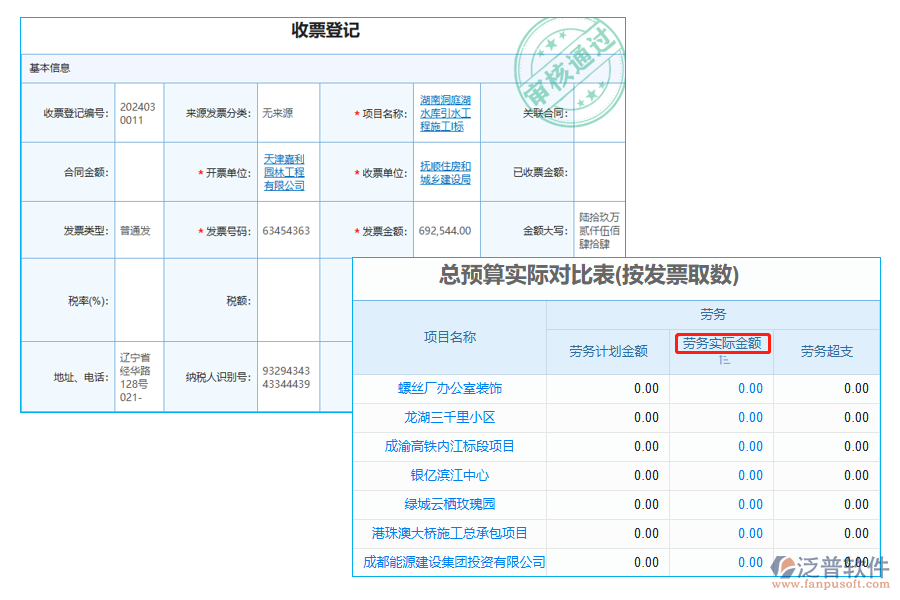The height and width of the screenshot is (600, 900).
Task: Click the 基本信息 section header
Action: [48, 68]
